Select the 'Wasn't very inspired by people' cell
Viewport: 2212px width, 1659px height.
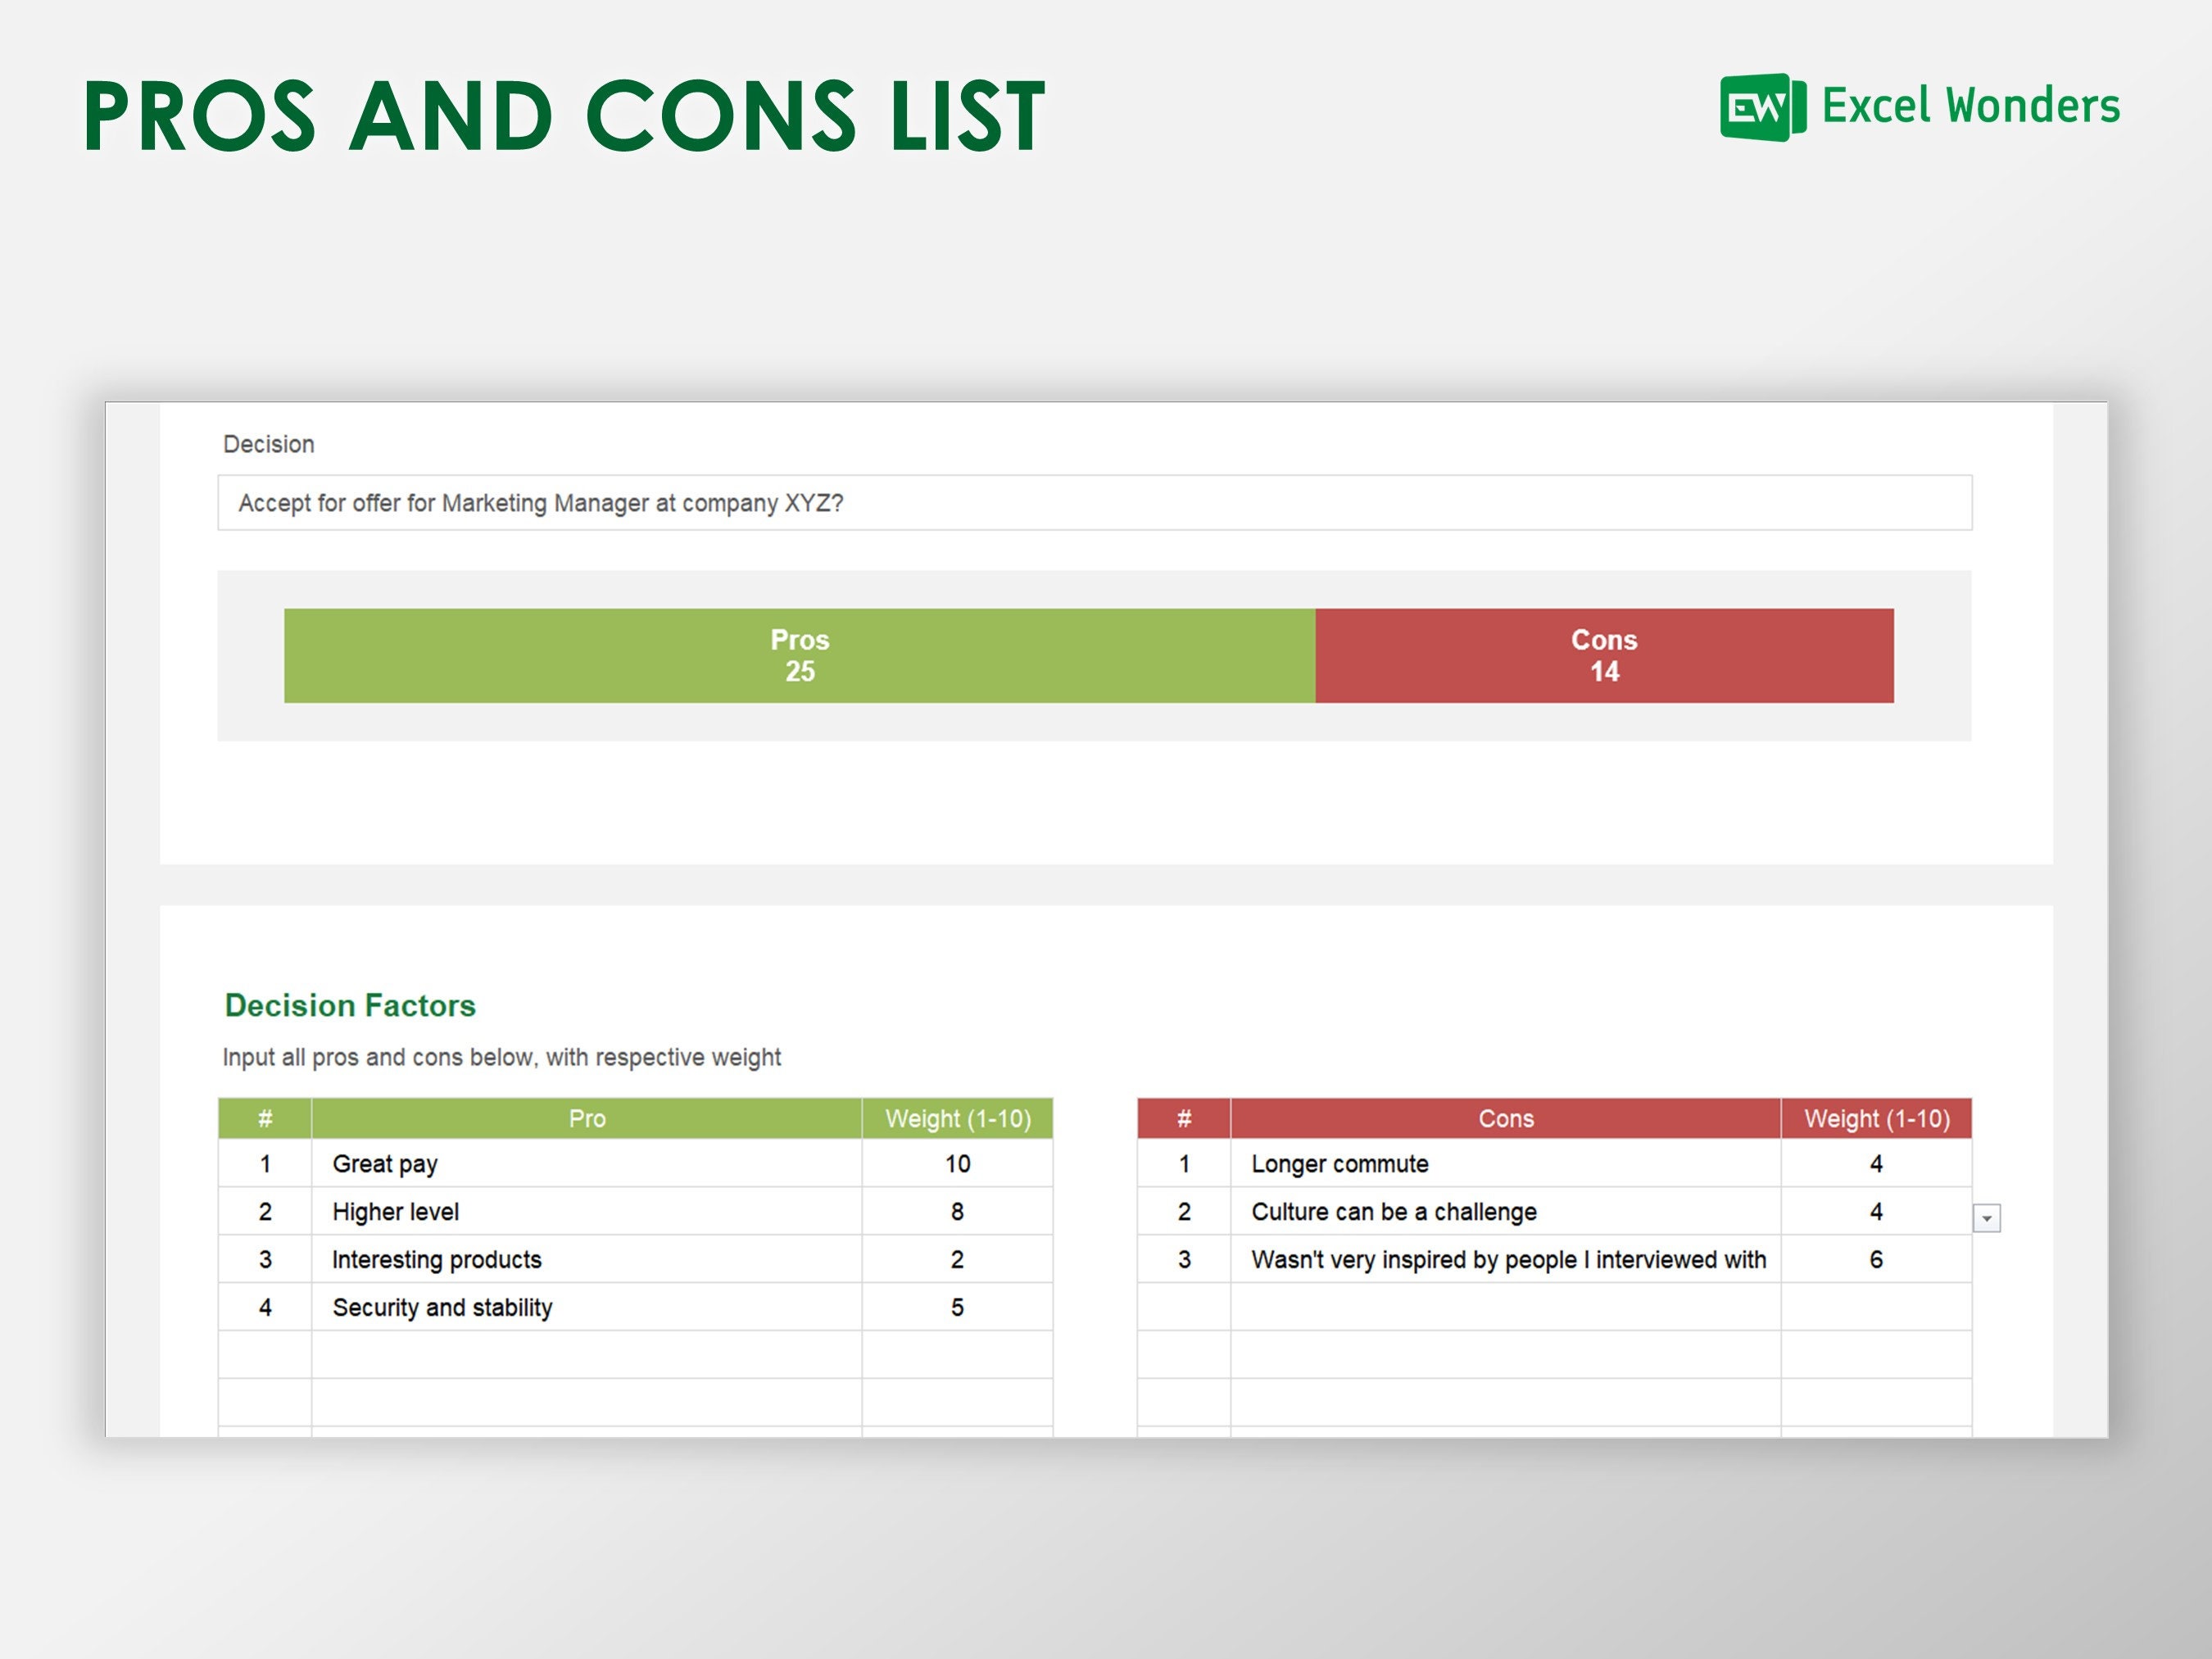1506,1260
